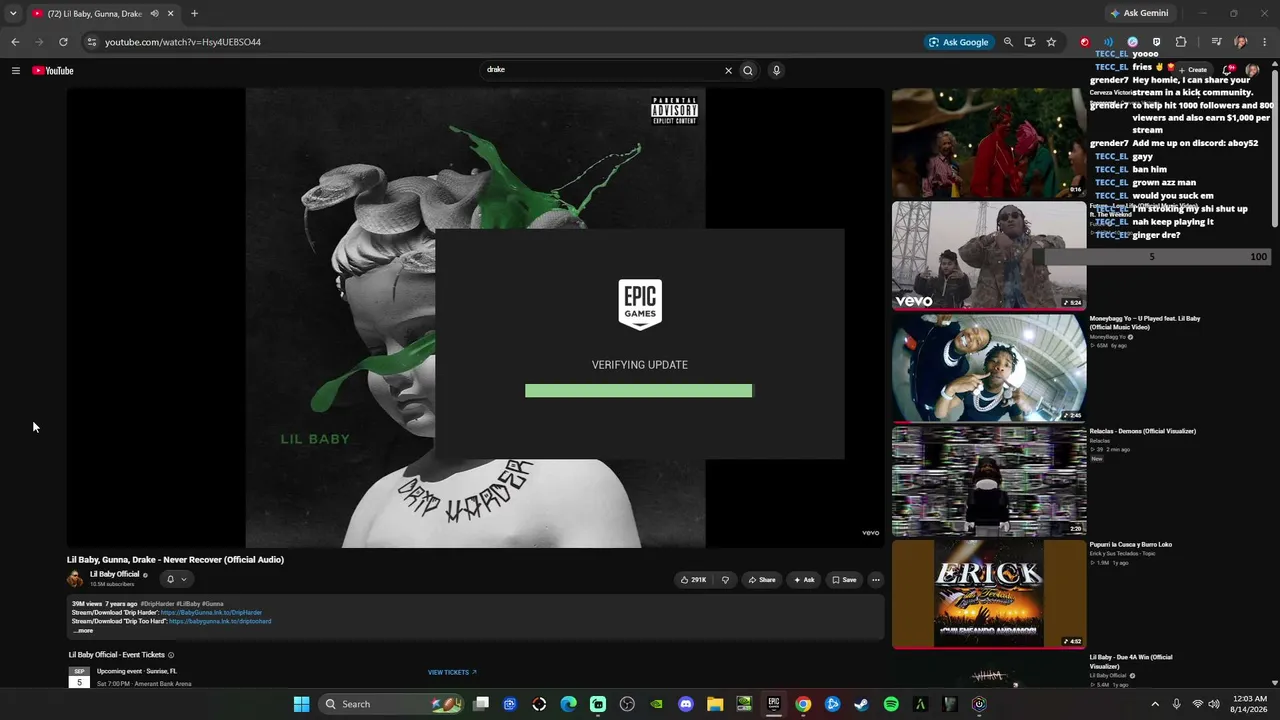
Task: Open the Chrome profile avatar
Action: tap(1240, 42)
